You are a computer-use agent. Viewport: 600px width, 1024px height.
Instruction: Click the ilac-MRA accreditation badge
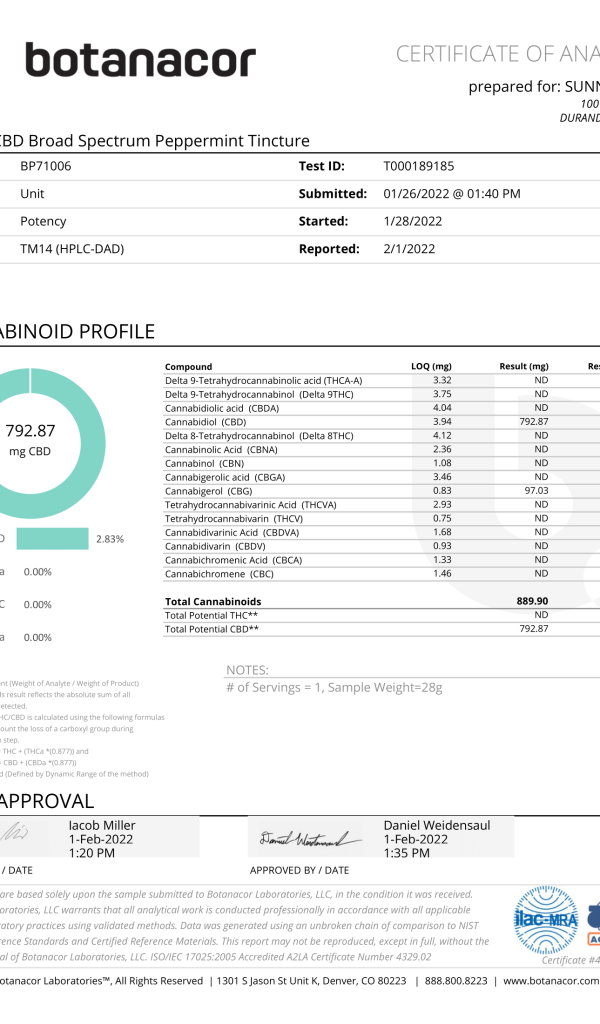(x=546, y=920)
